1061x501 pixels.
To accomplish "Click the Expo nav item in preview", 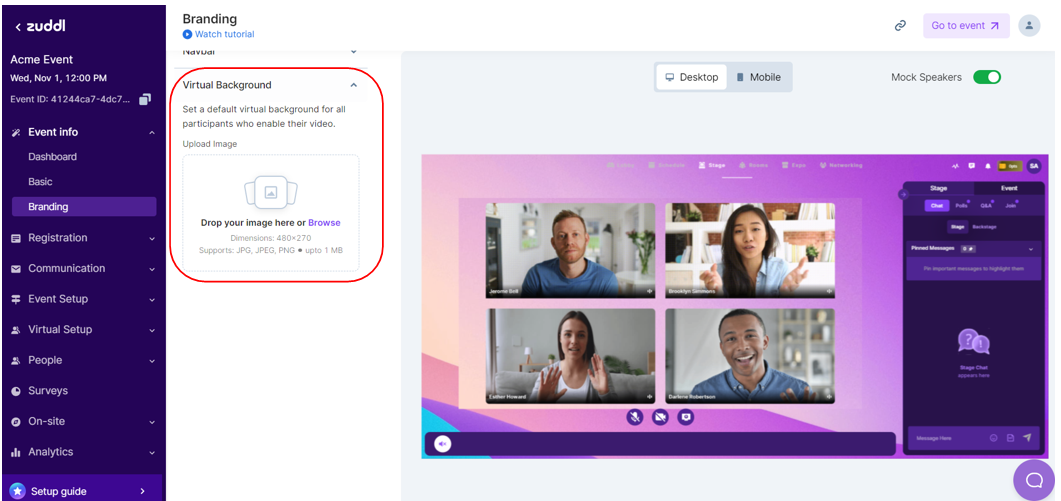I will pyautogui.click(x=794, y=165).
